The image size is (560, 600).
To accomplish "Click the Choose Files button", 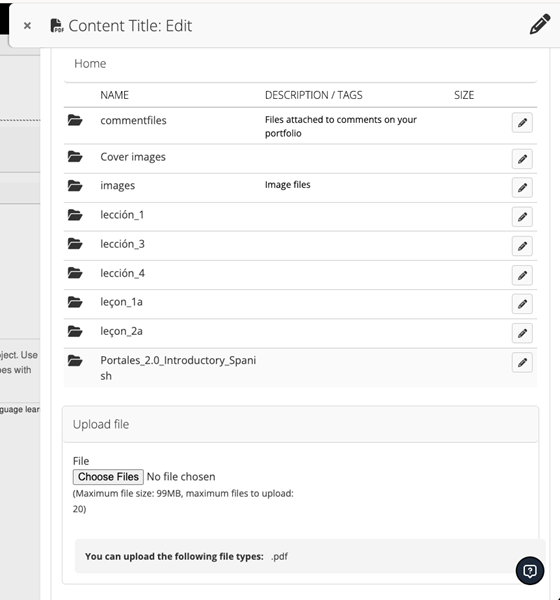I will pyautogui.click(x=108, y=477).
